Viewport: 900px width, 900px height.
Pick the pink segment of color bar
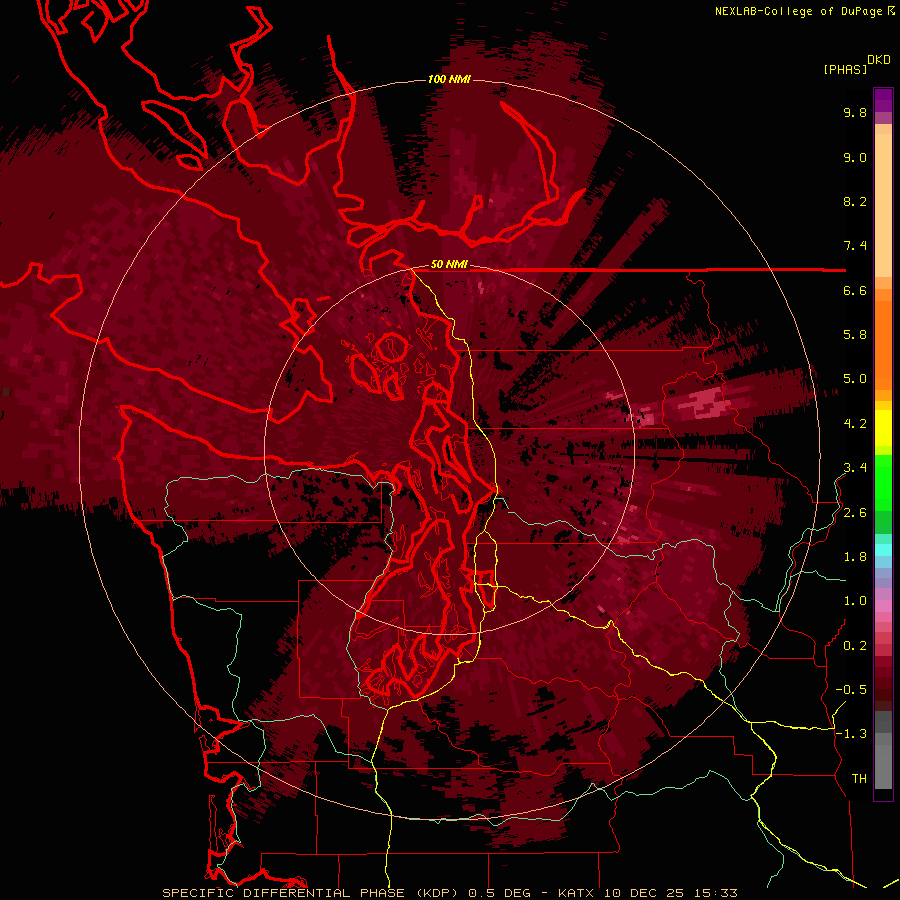coord(883,606)
